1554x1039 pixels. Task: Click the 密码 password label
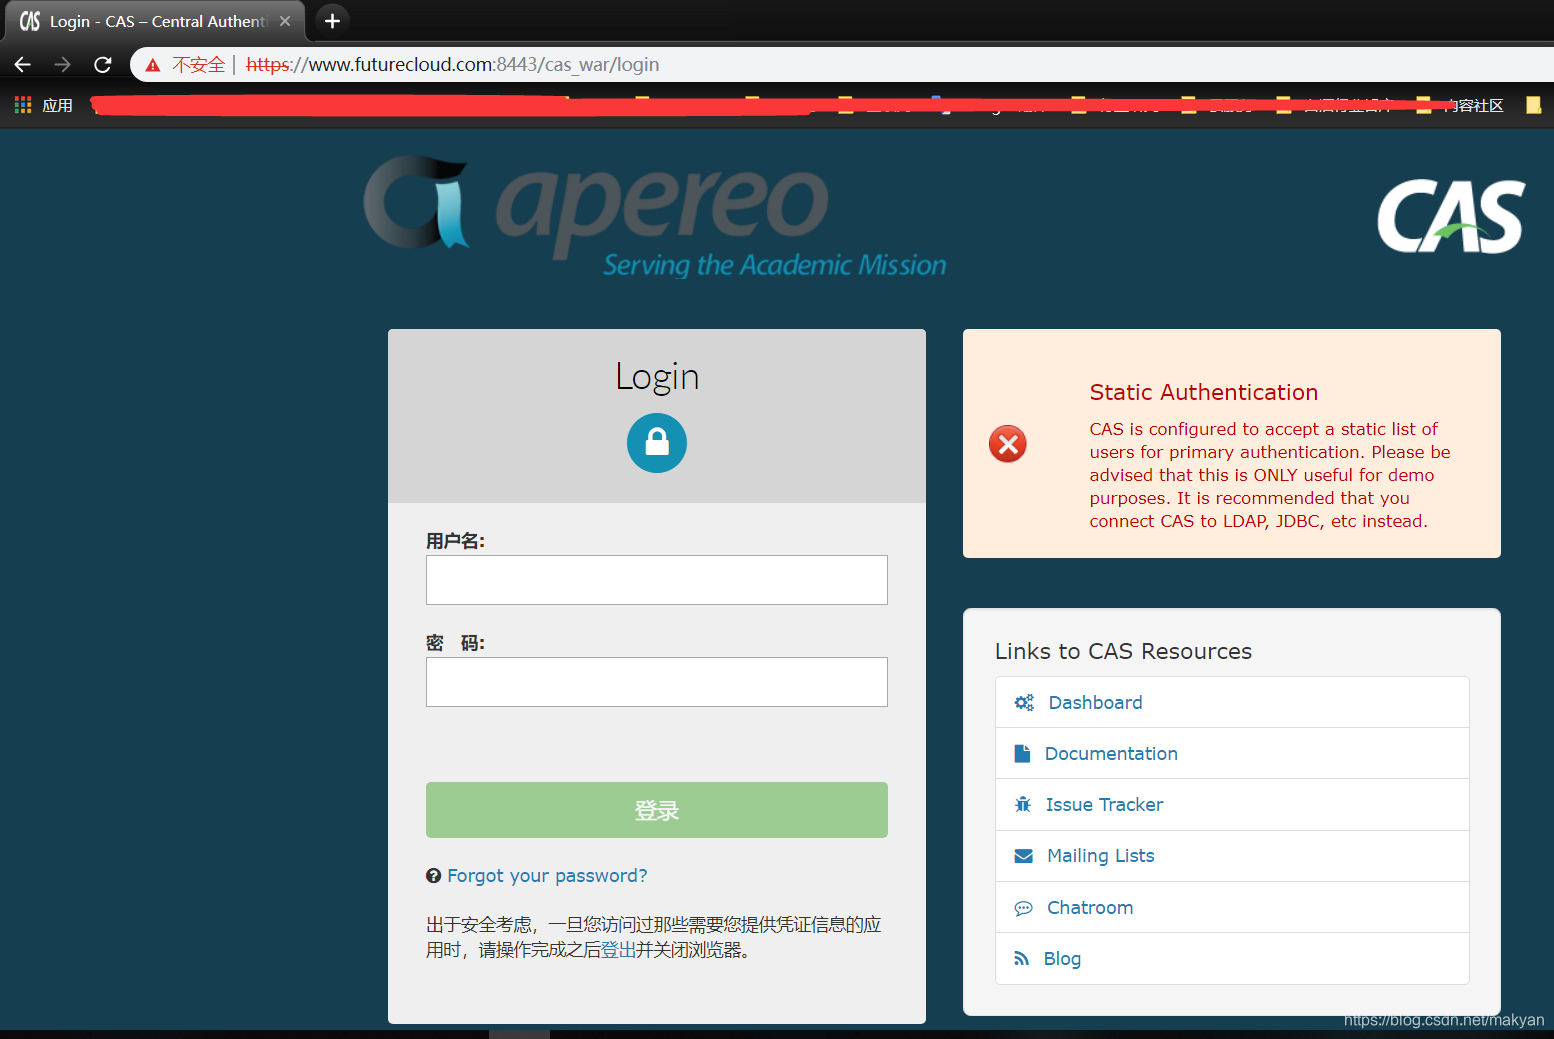pyautogui.click(x=455, y=643)
